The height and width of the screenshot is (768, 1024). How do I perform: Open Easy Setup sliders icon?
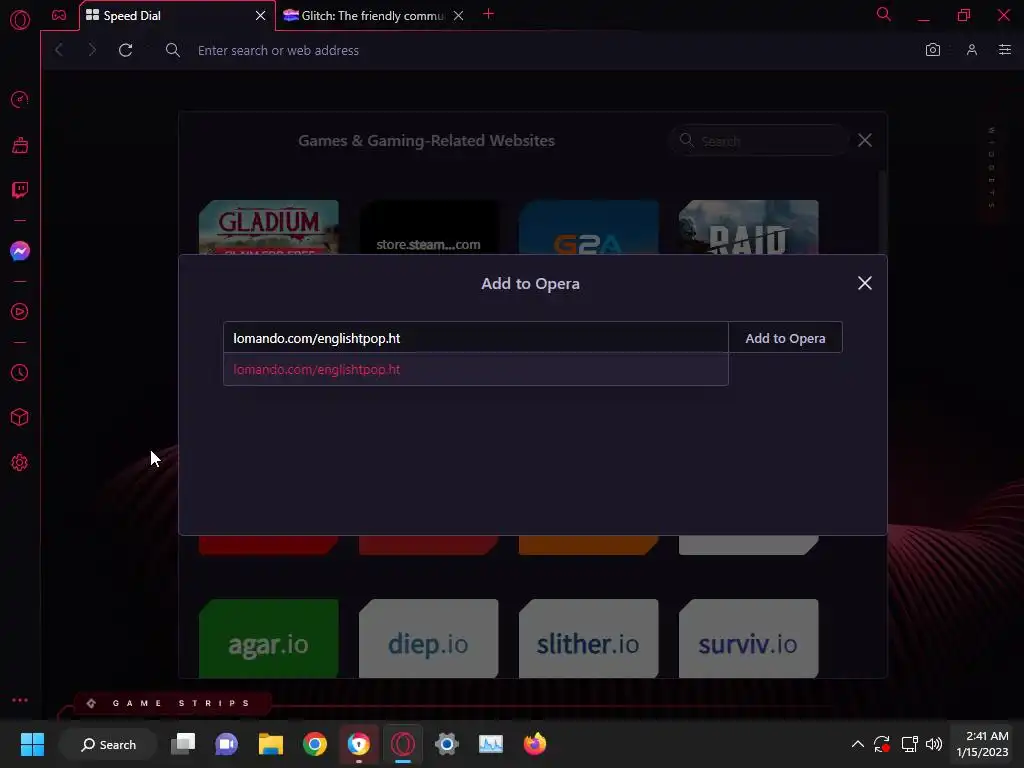click(1005, 50)
